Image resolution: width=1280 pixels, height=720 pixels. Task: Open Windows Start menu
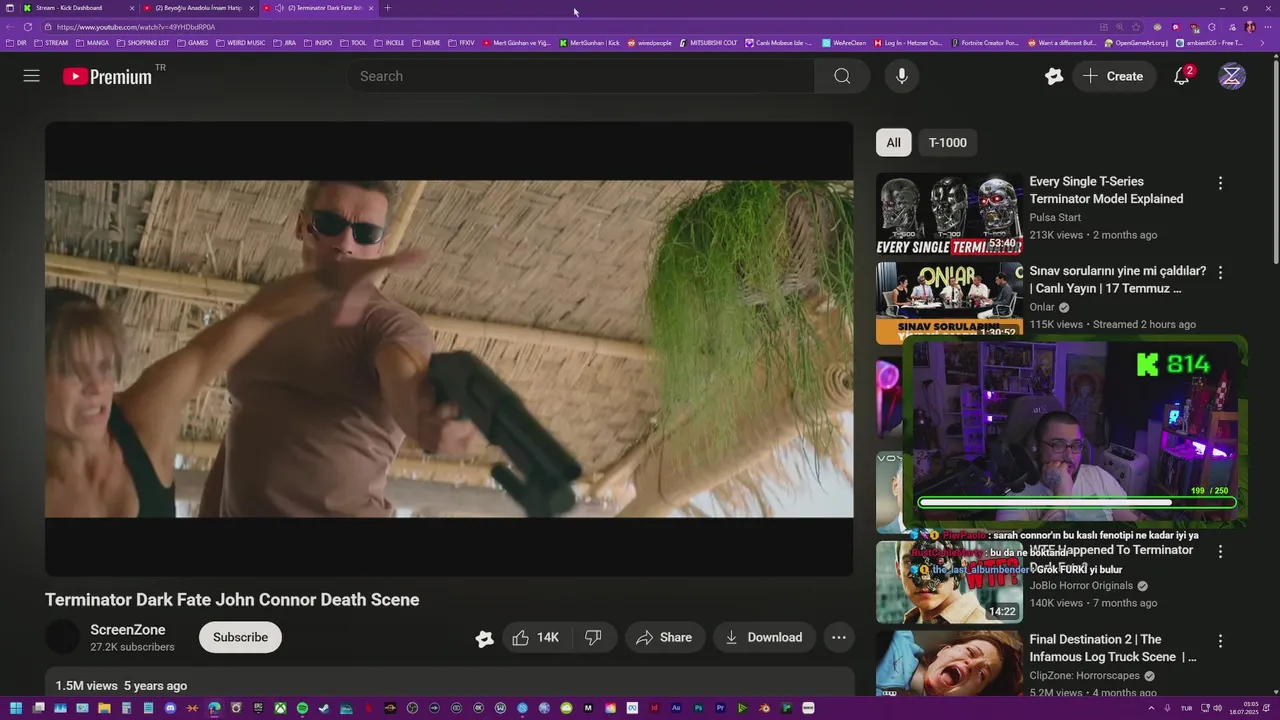pos(16,708)
